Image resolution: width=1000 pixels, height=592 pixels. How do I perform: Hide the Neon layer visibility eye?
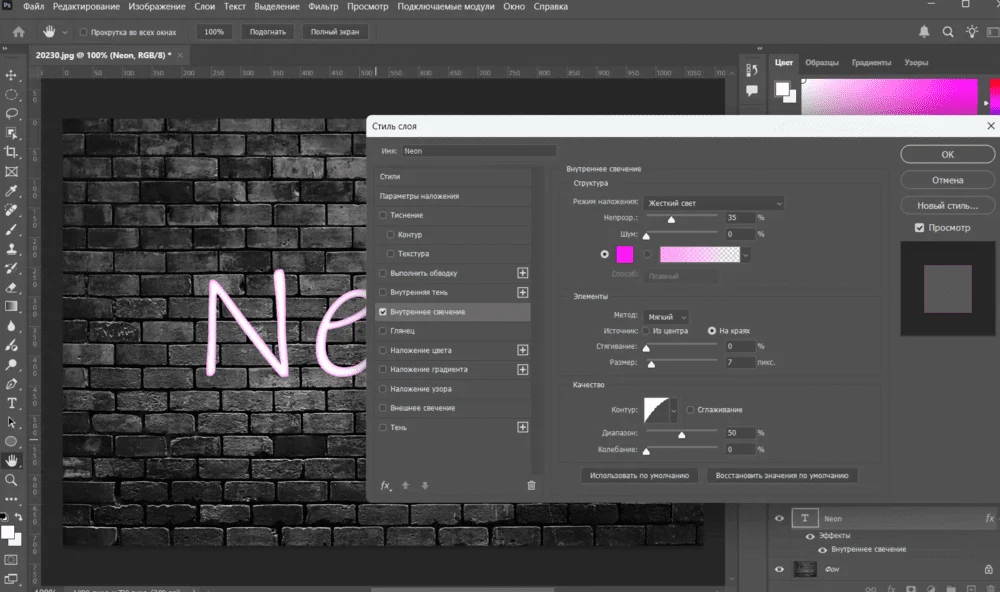coord(779,519)
